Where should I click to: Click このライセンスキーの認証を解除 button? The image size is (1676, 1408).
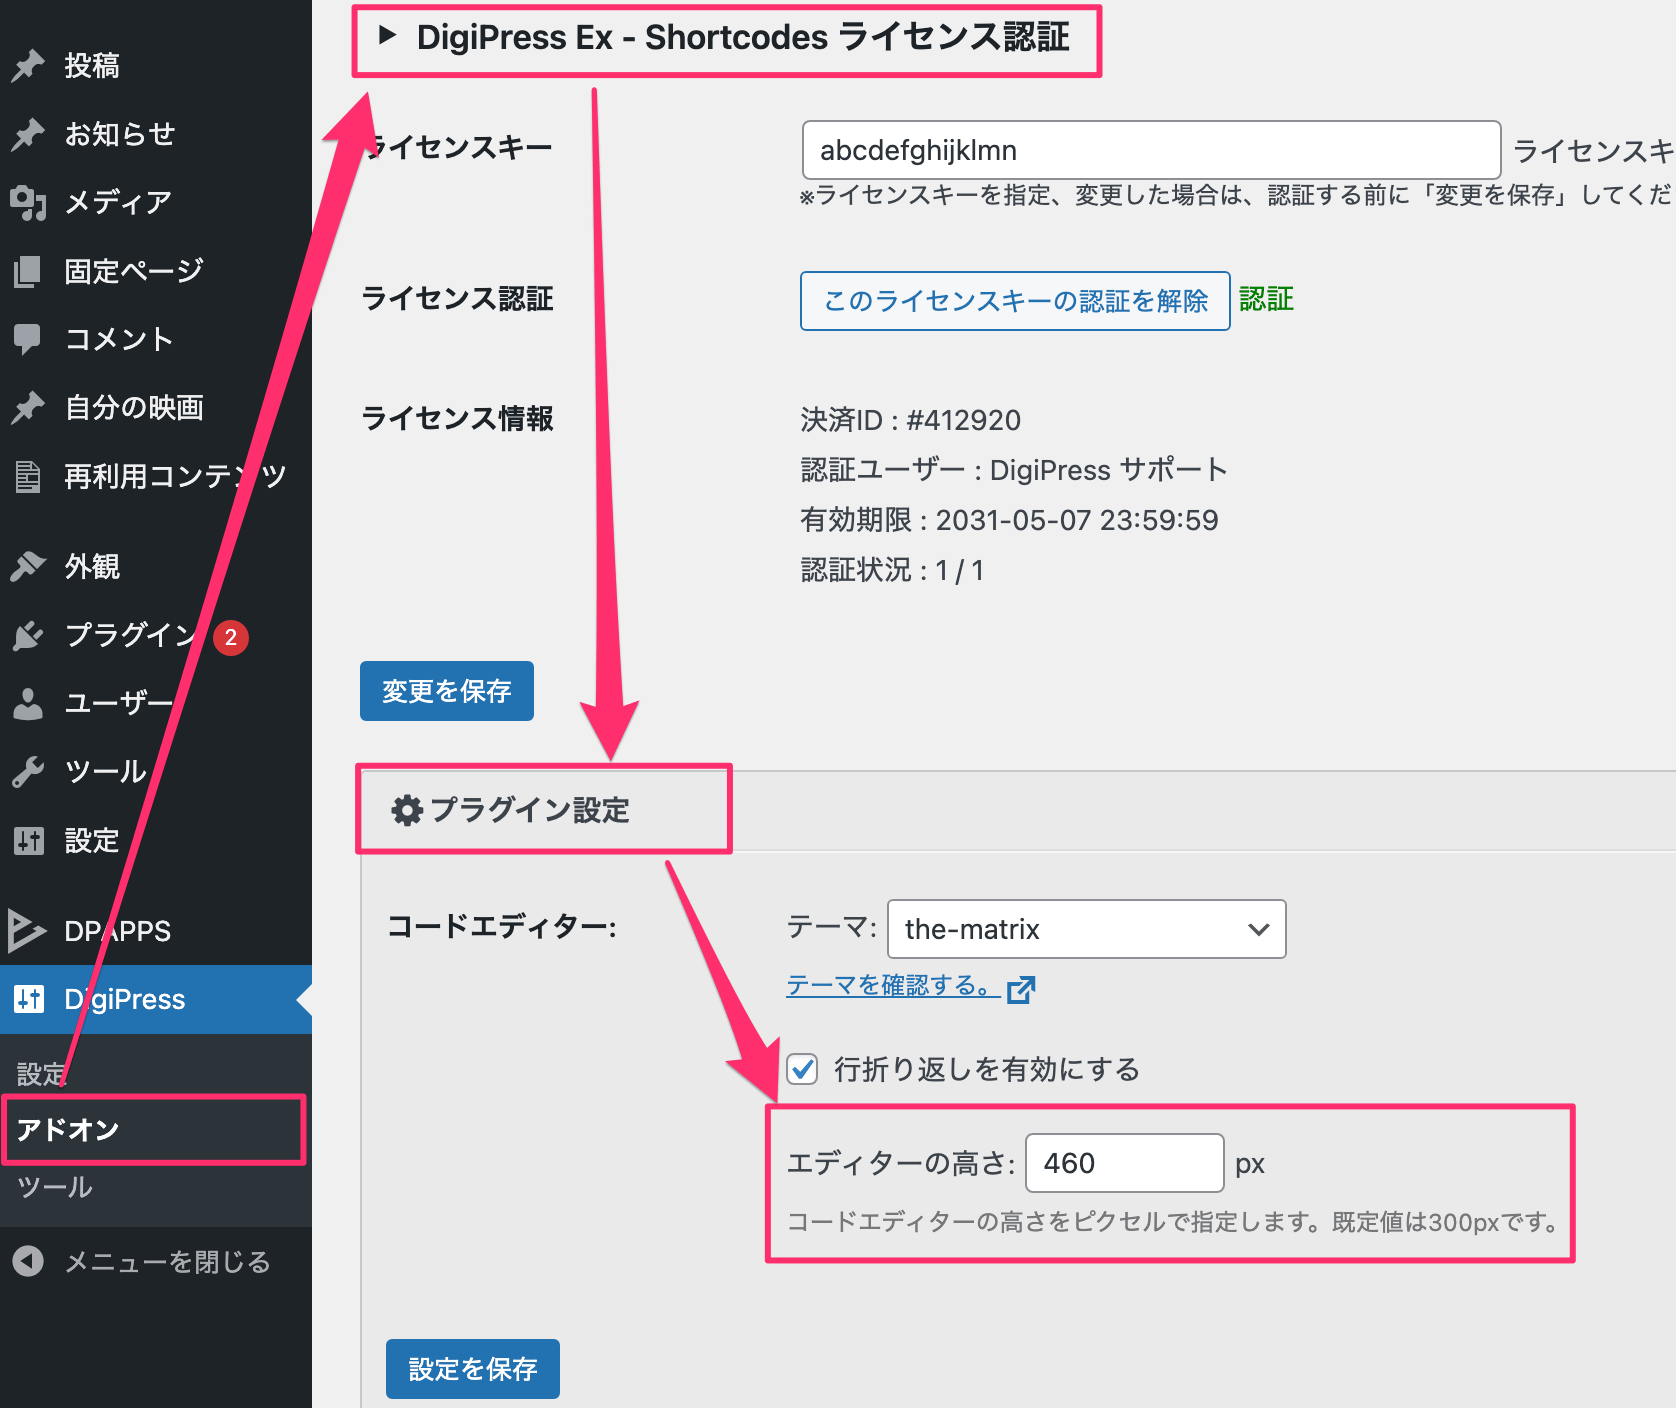1014,301
